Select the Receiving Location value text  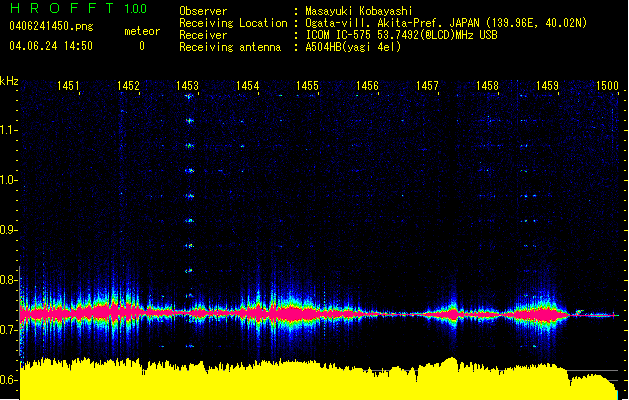tap(446, 23)
